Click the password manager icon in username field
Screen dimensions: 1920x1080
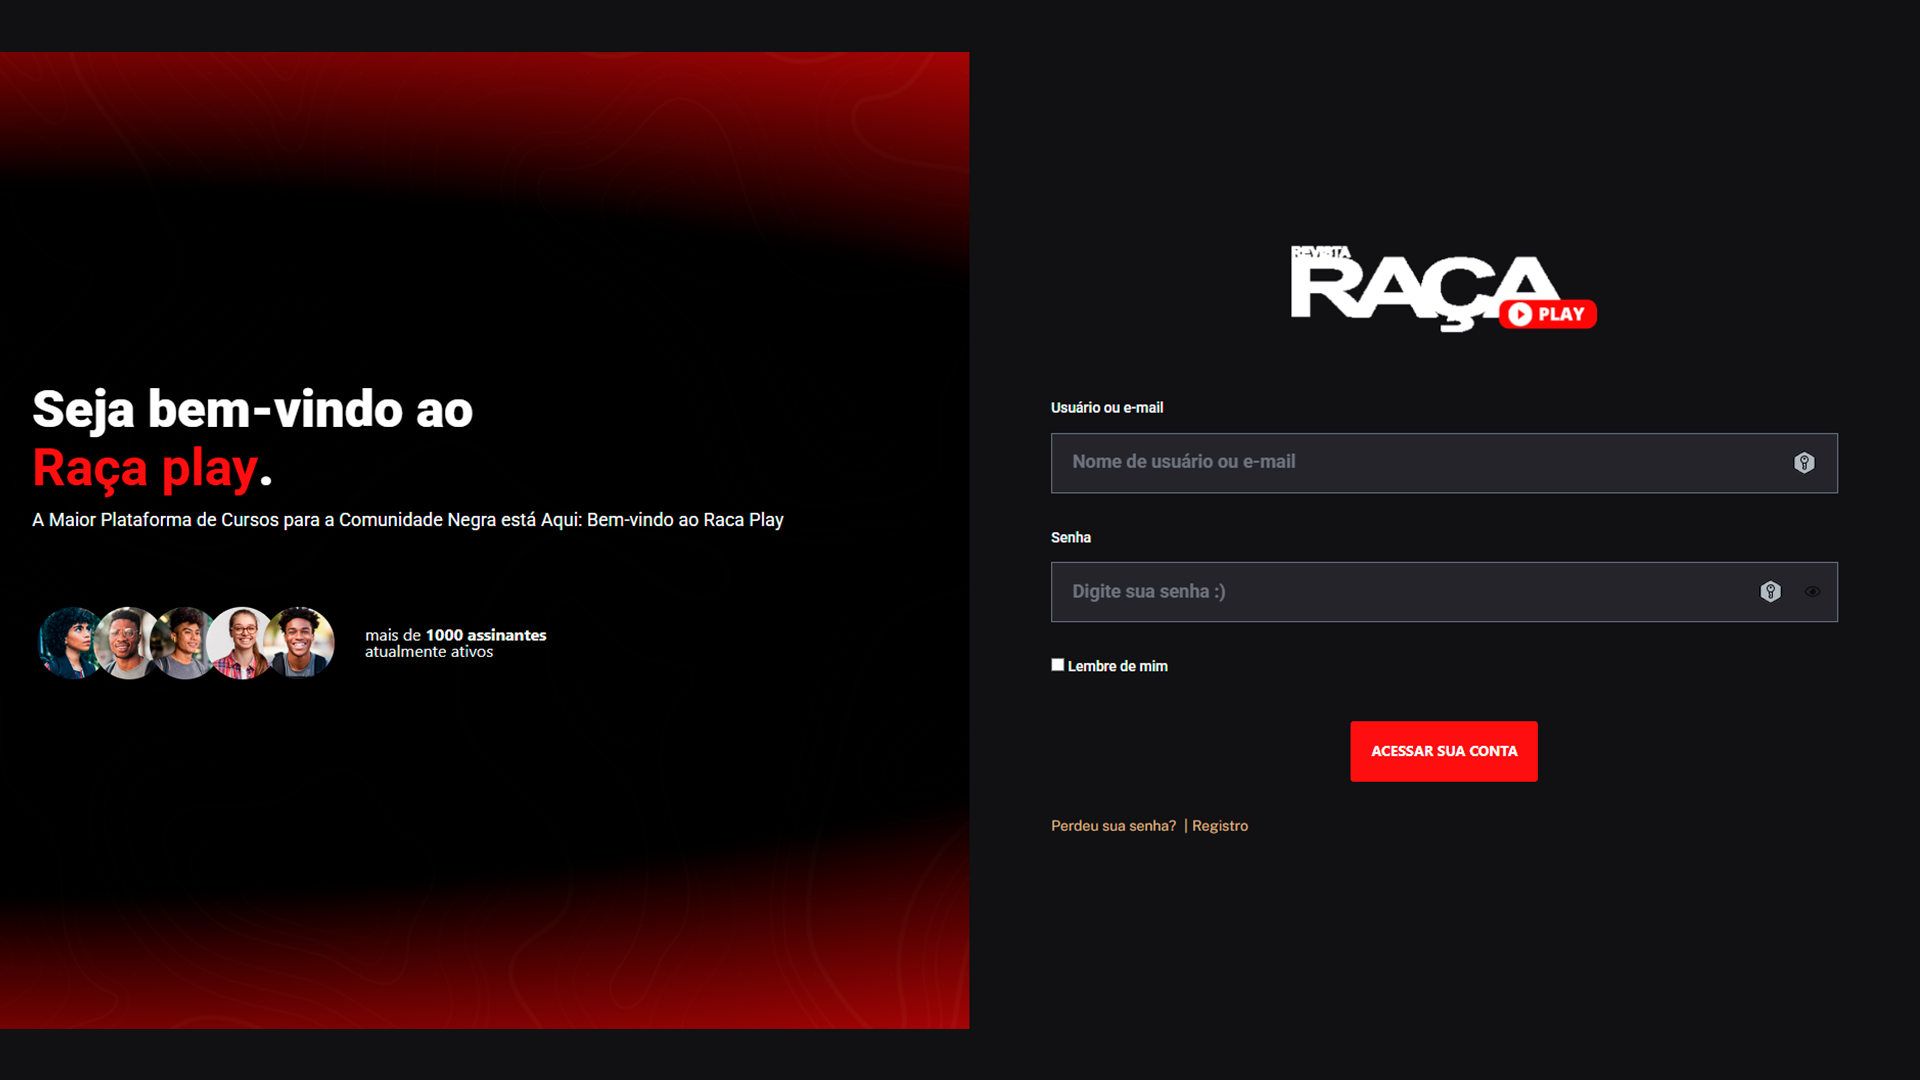[x=1804, y=463]
